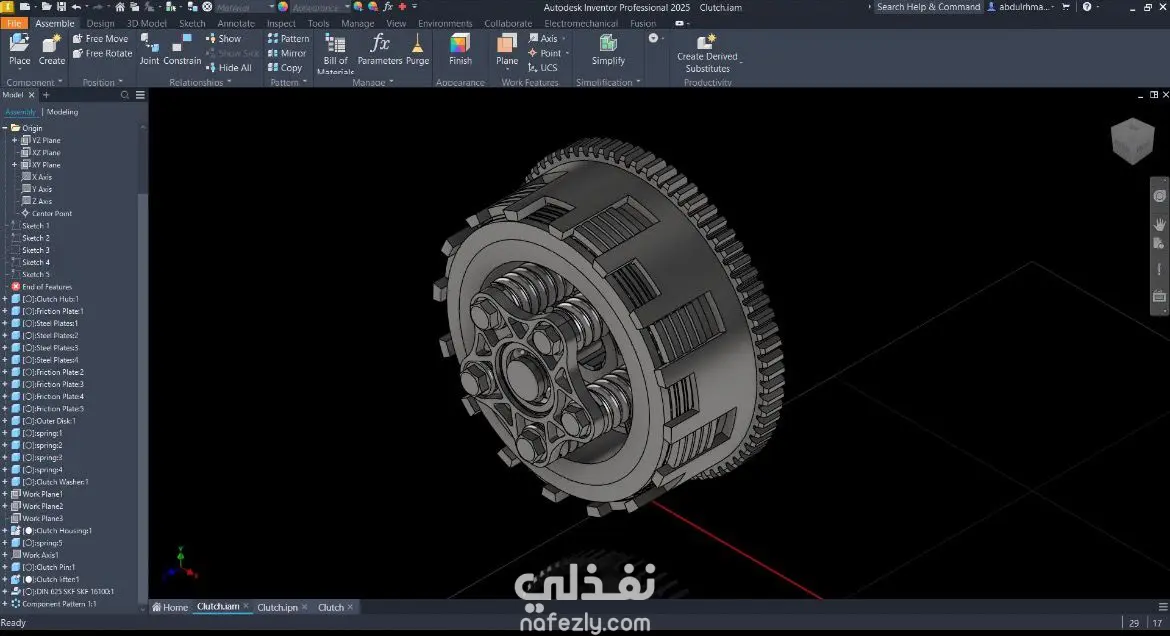
Task: Click the work Point tool
Action: [x=545, y=53]
